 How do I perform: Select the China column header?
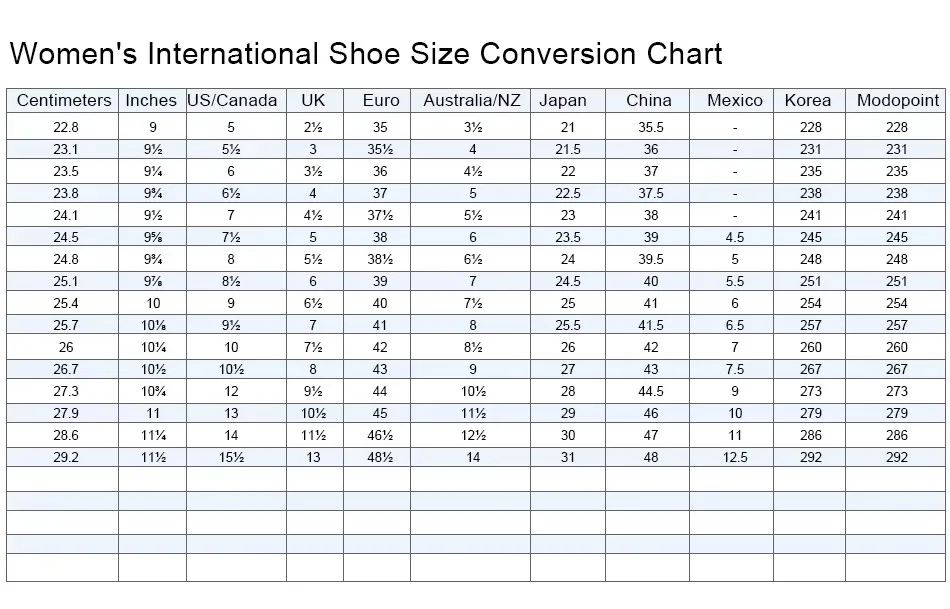tap(651, 100)
